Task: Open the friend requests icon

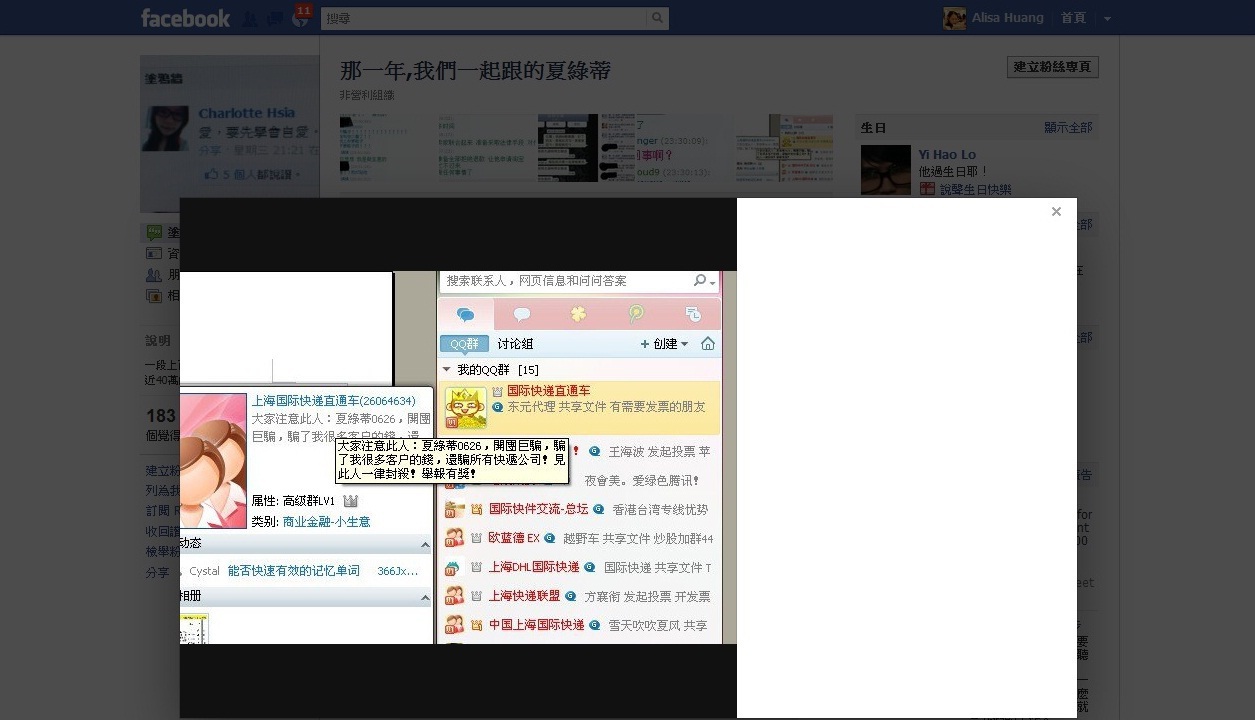Action: pos(249,19)
